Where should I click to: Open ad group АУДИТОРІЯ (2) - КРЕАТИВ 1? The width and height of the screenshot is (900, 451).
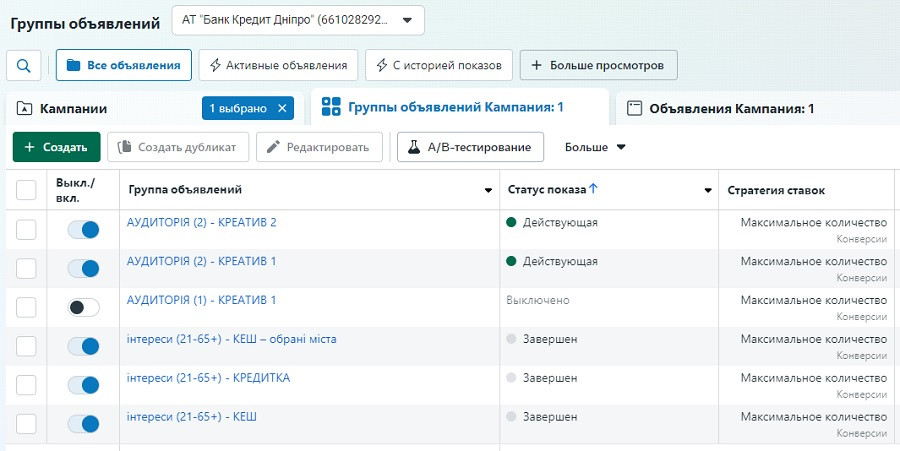(201, 261)
